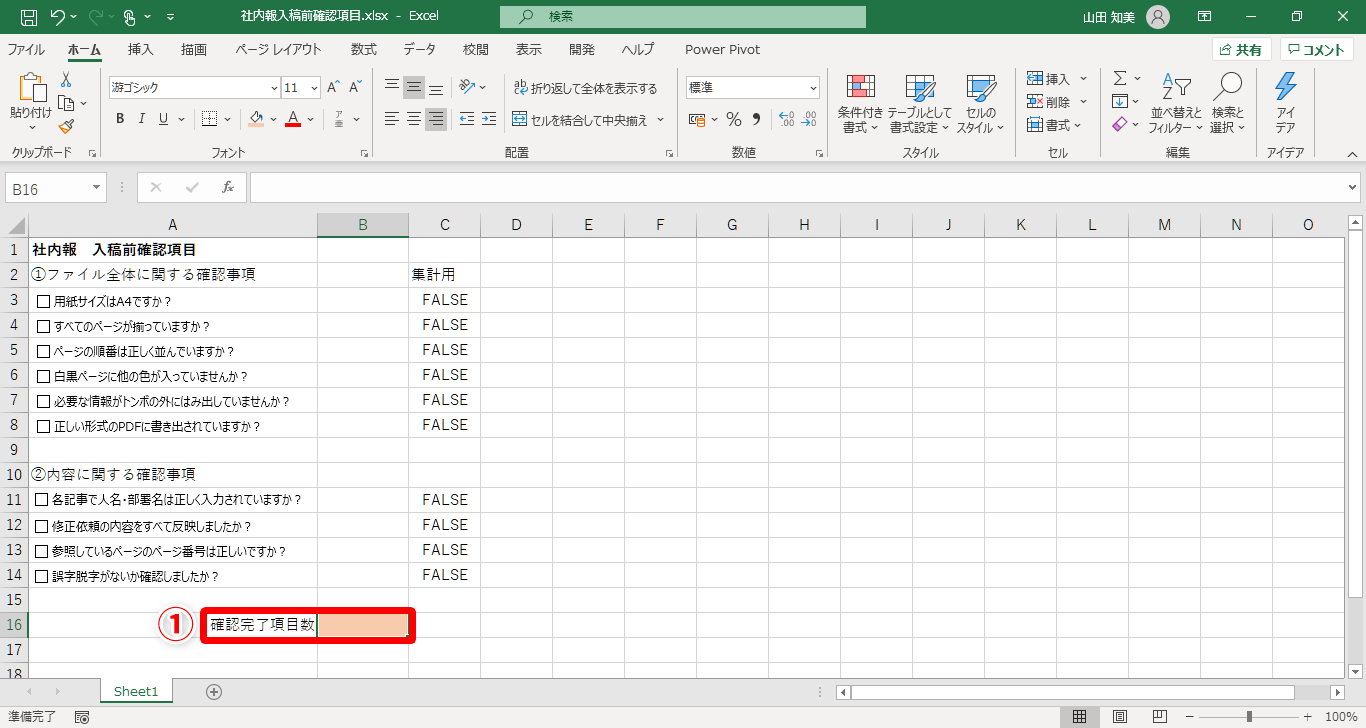Open Customize Quick Access Toolbar dropdown
1366x728 pixels.
click(x=170, y=17)
